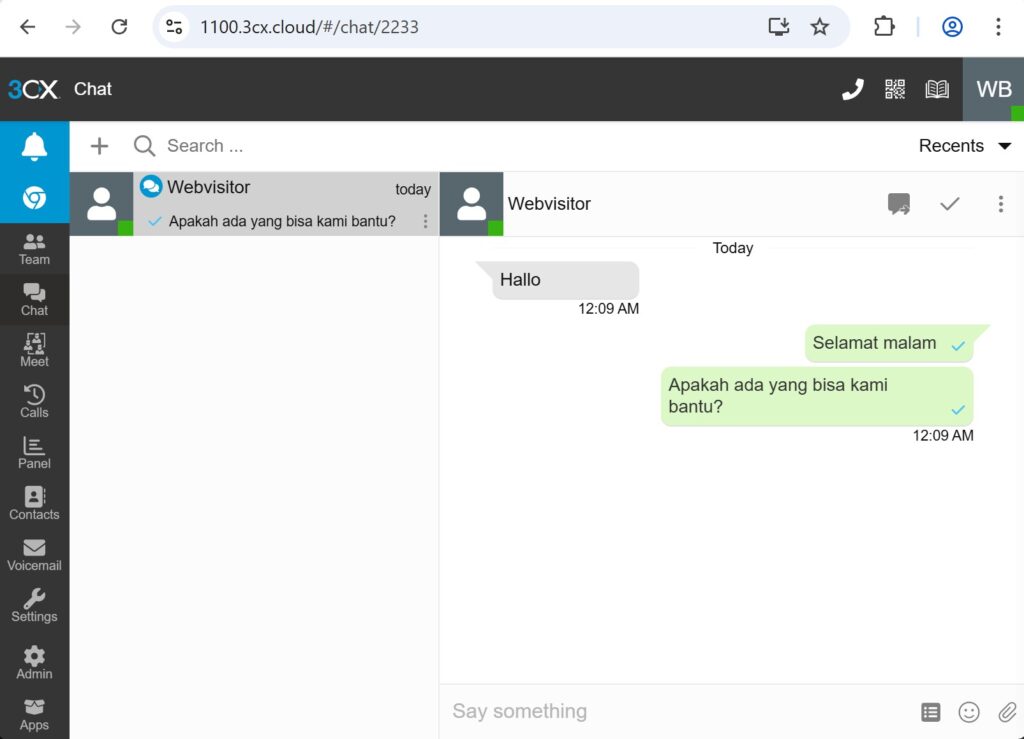Screen dimensions: 1024x739
Task: Go to the Panel section
Action: (34, 452)
